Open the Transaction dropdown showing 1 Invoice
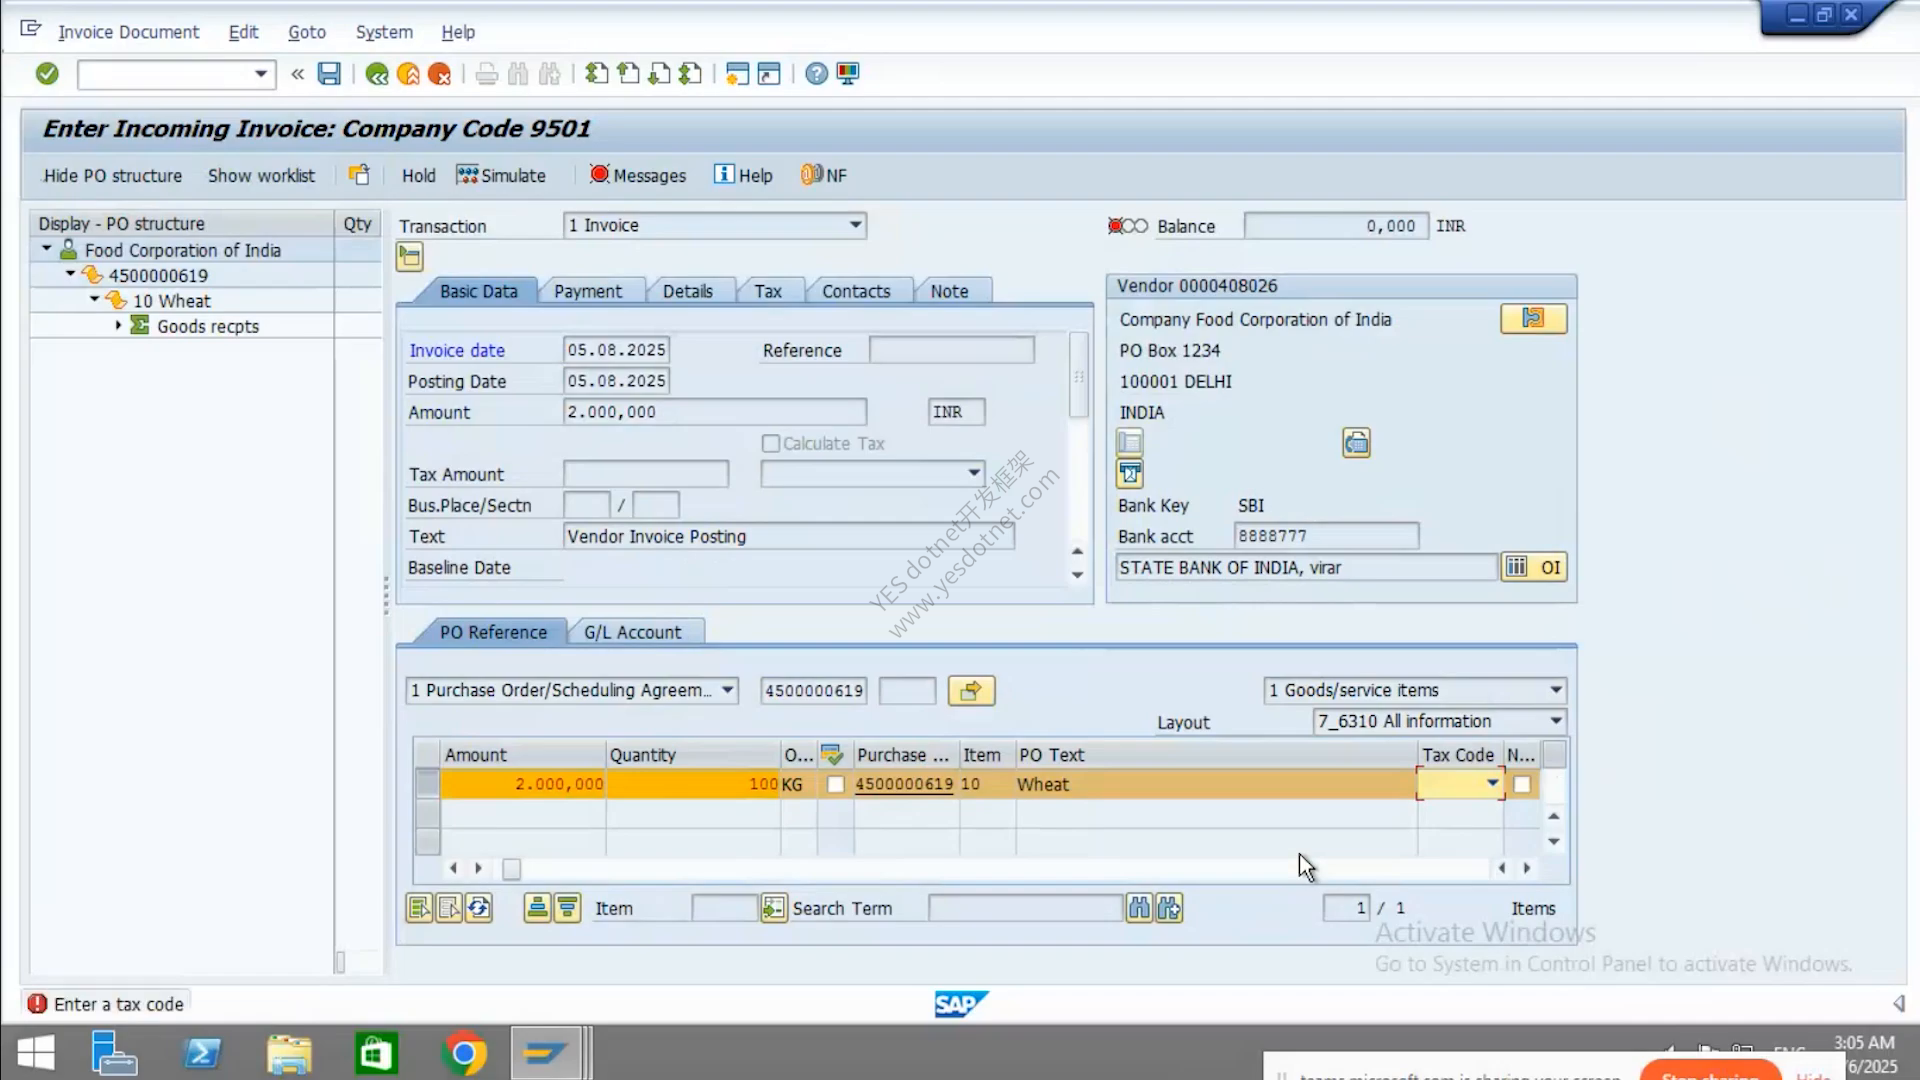This screenshot has width=1920, height=1080. pos(855,226)
